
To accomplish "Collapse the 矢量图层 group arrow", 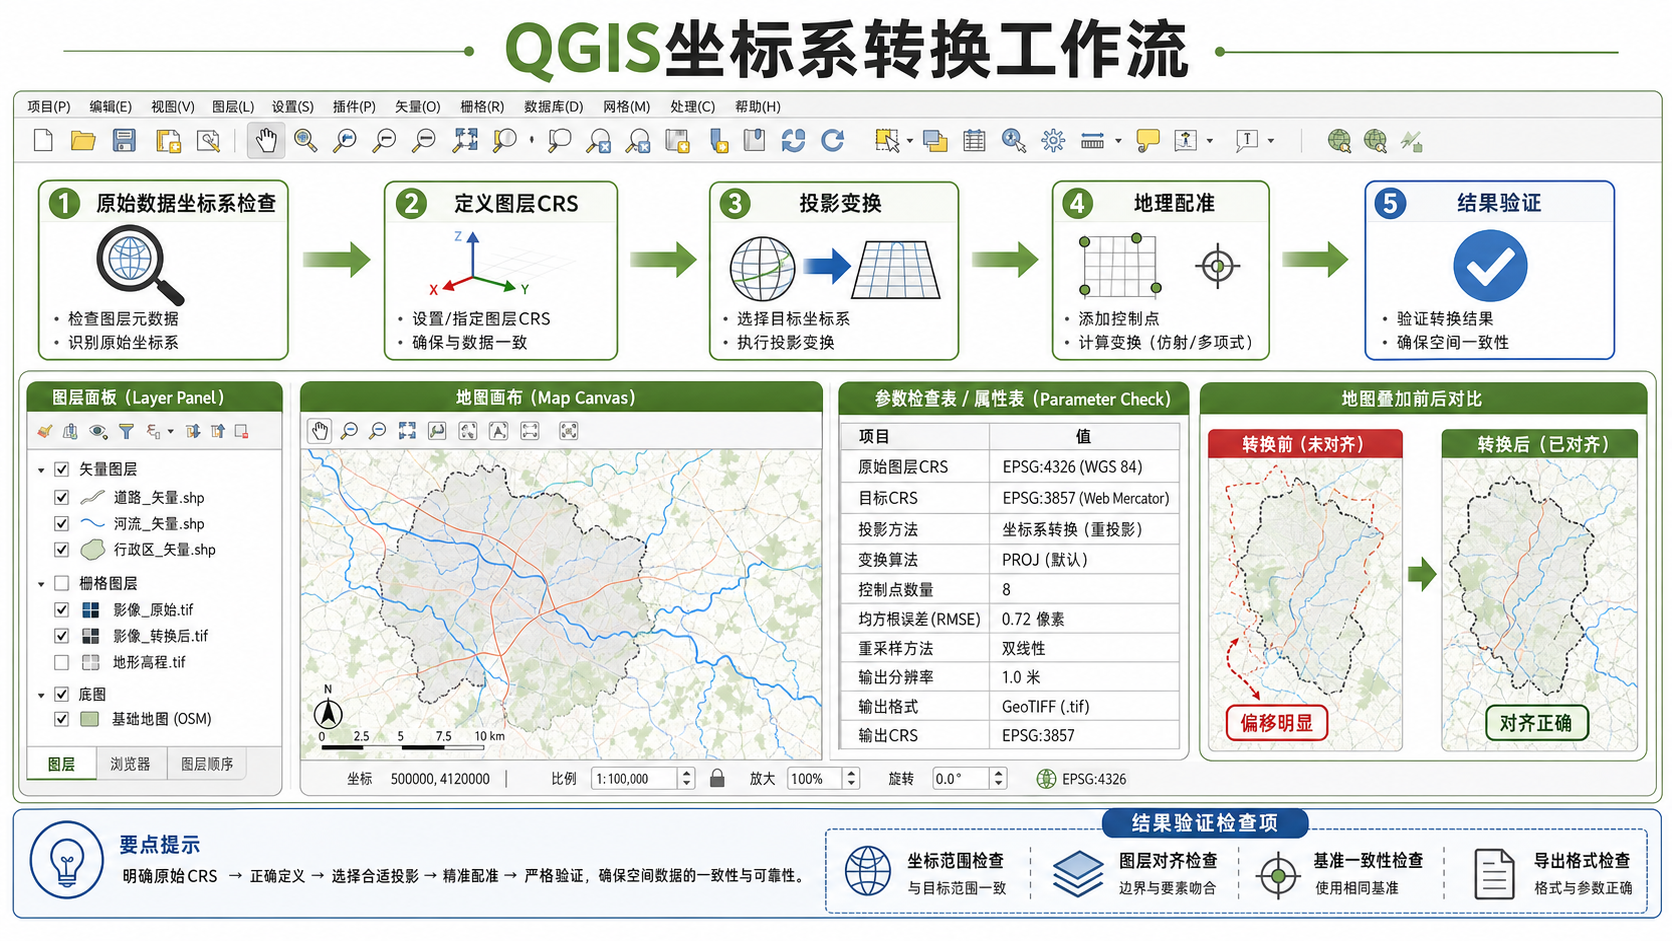I will [x=41, y=469].
